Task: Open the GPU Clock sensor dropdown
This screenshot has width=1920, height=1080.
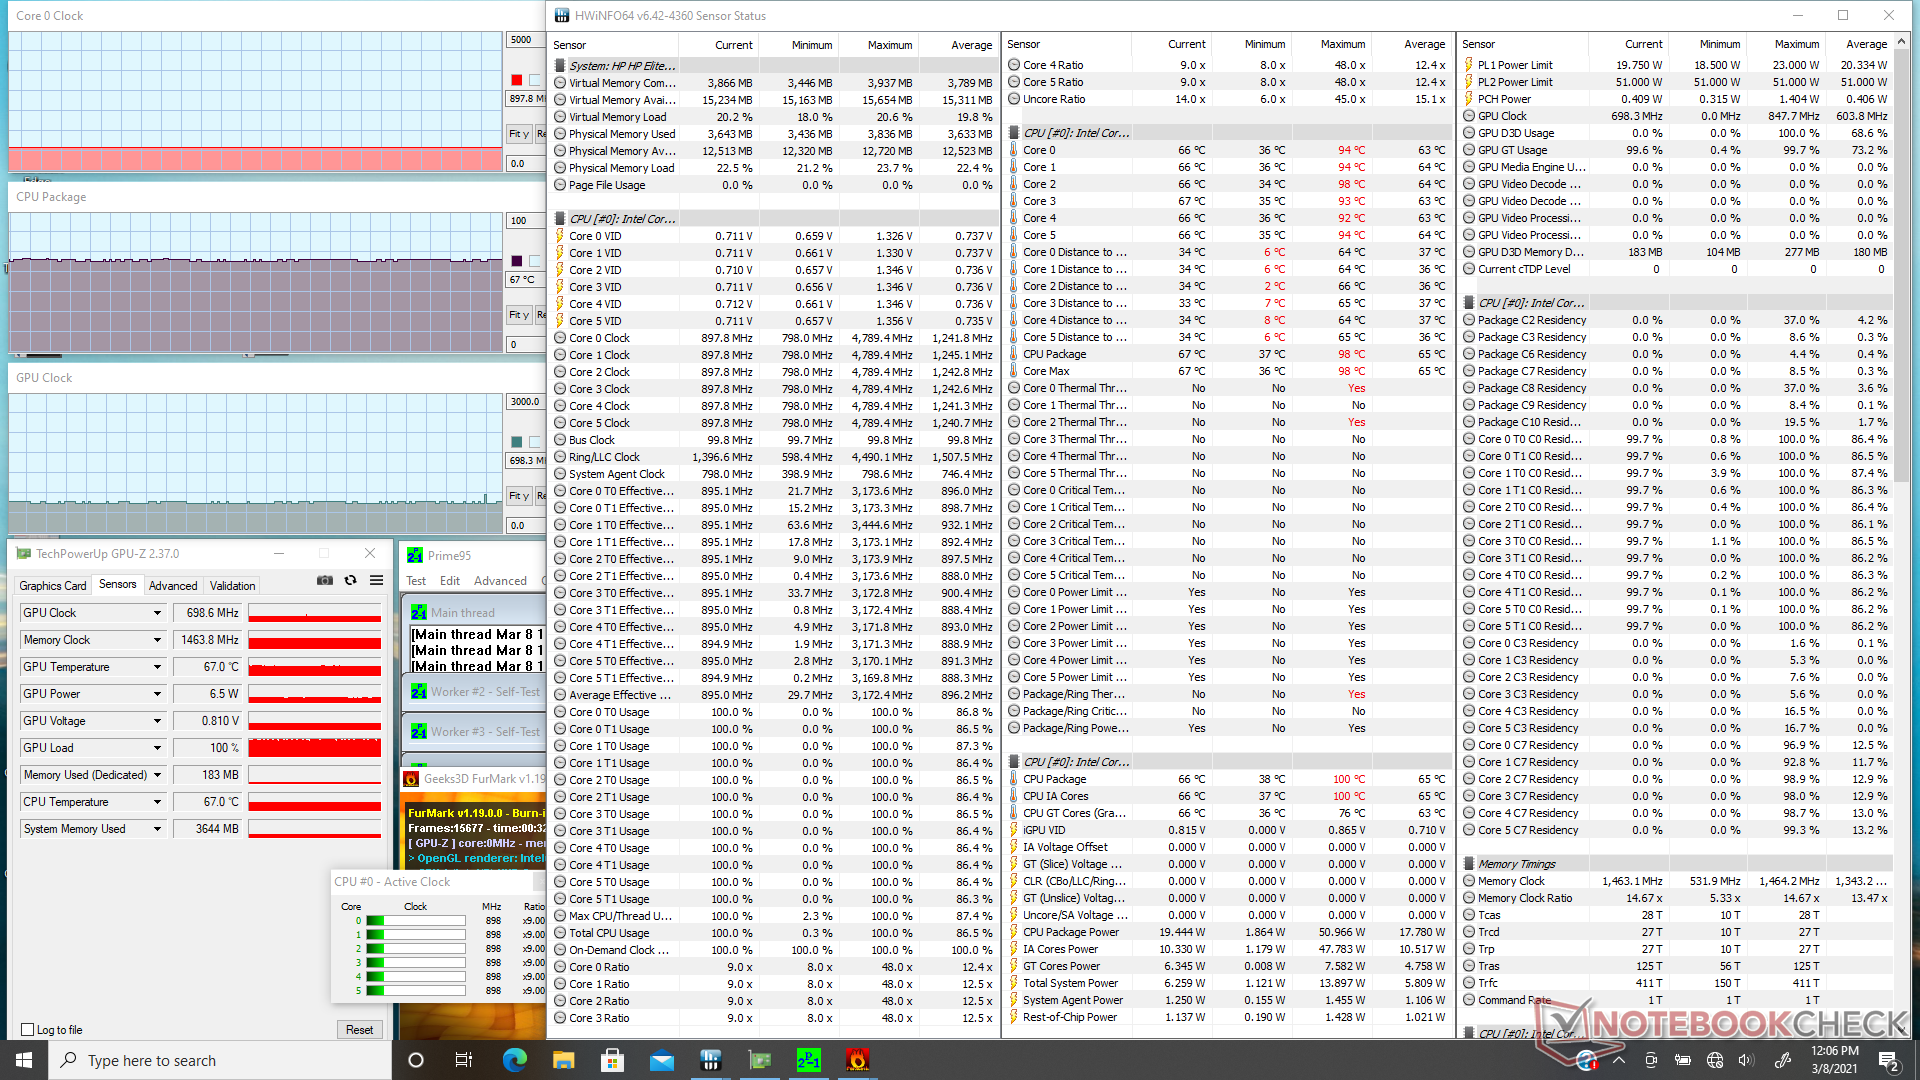Action: (157, 613)
